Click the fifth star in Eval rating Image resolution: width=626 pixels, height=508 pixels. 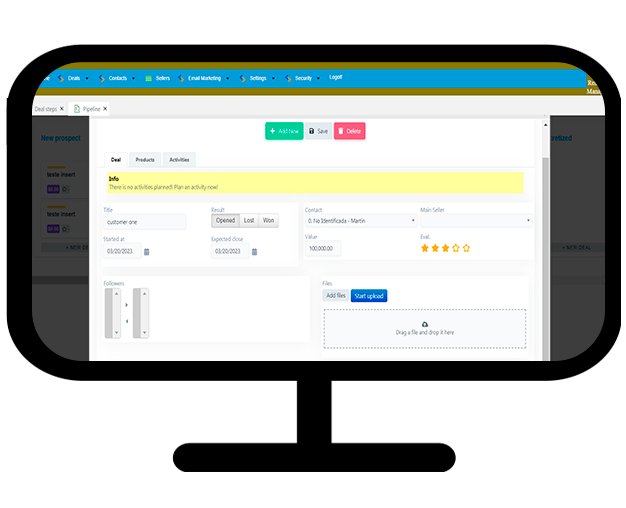click(466, 248)
